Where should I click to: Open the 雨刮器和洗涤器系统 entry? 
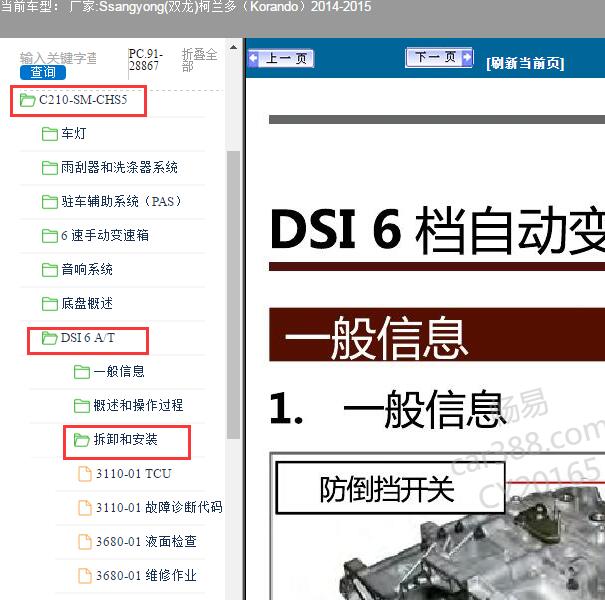coord(119,167)
